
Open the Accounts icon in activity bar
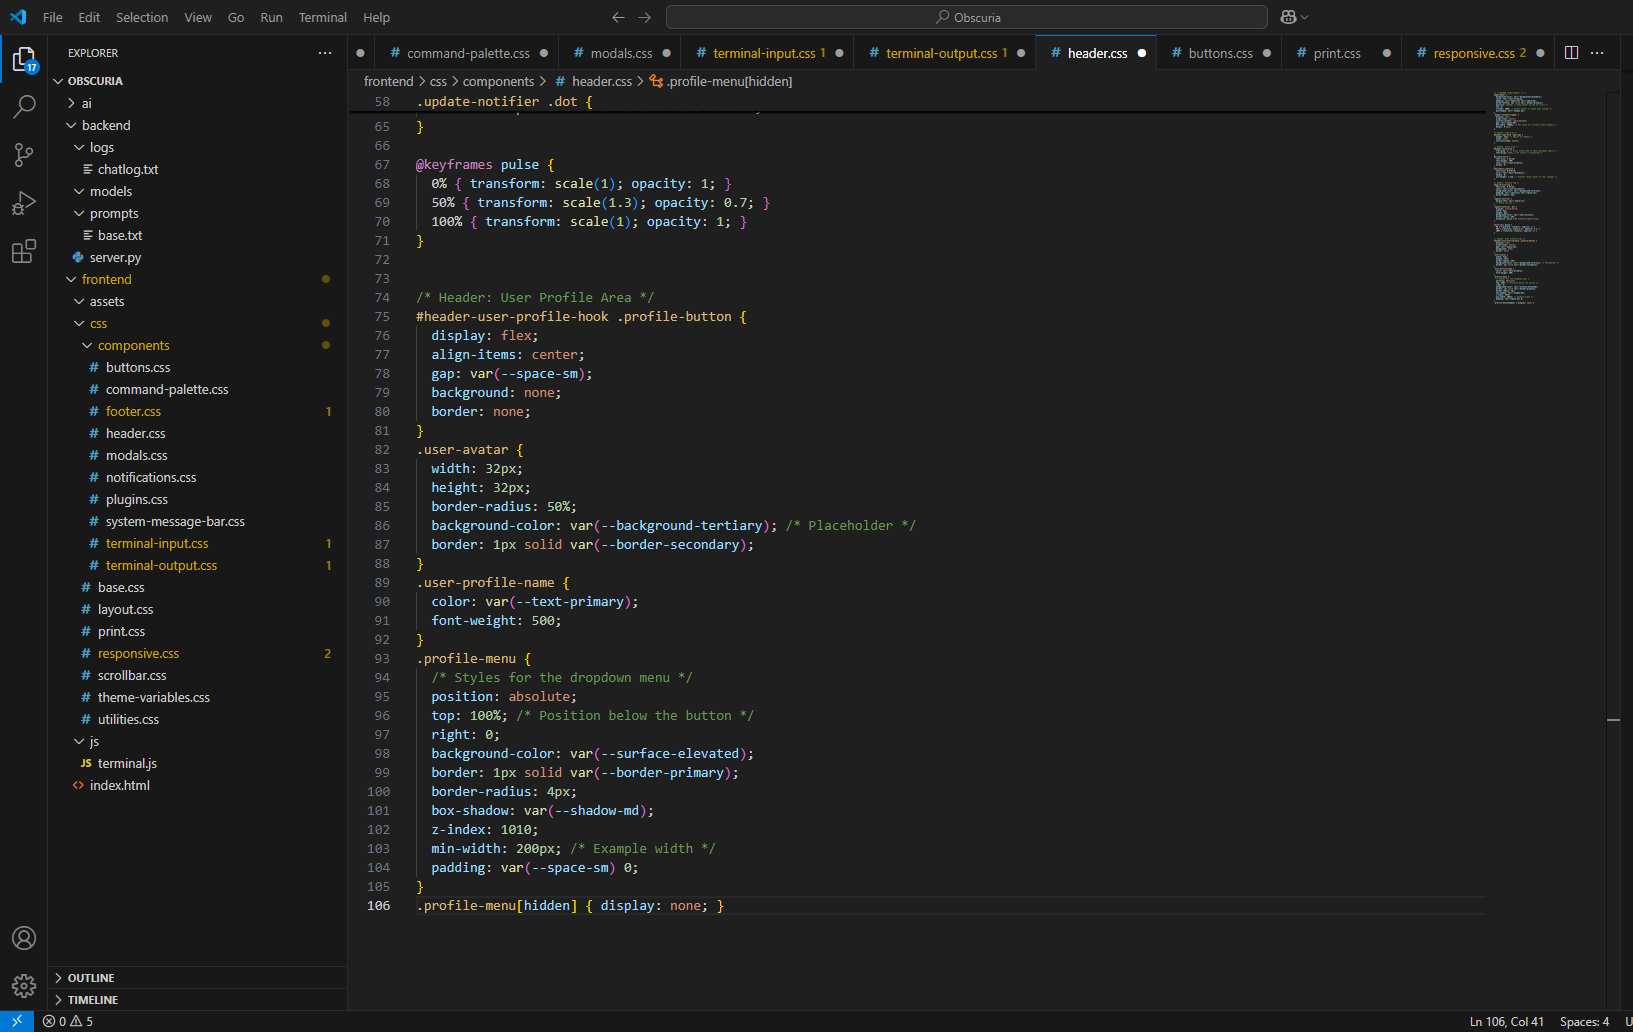coord(24,938)
